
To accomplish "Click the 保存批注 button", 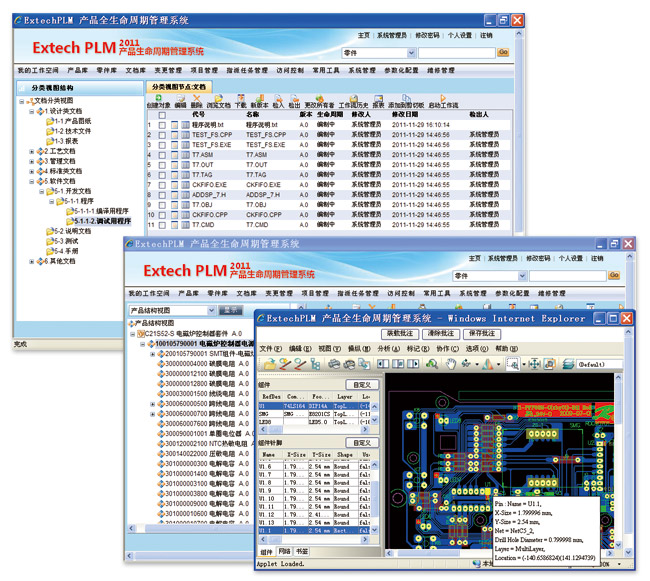I will pyautogui.click(x=482, y=333).
